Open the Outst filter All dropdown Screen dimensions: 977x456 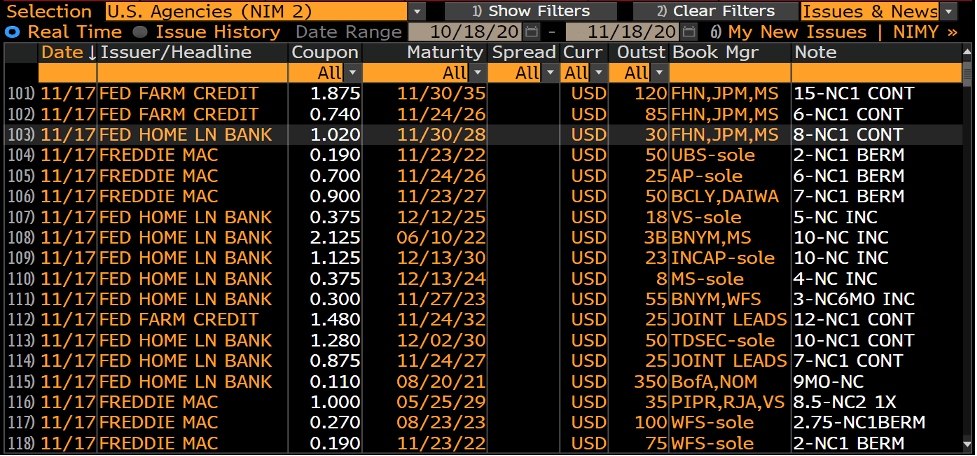pos(659,73)
